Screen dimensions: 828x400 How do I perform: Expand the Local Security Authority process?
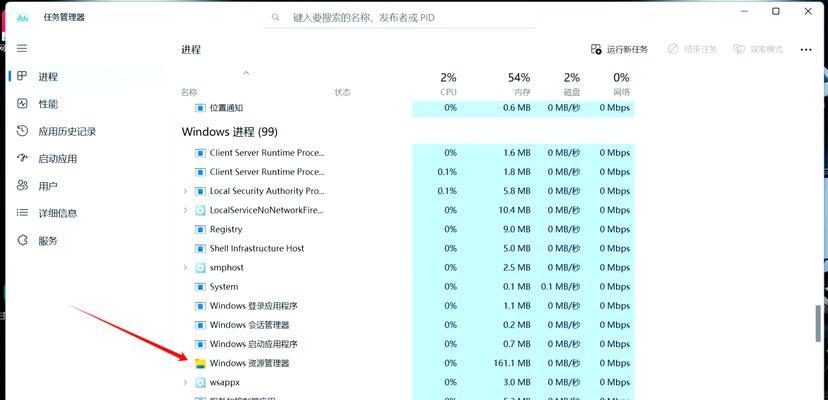tap(185, 191)
